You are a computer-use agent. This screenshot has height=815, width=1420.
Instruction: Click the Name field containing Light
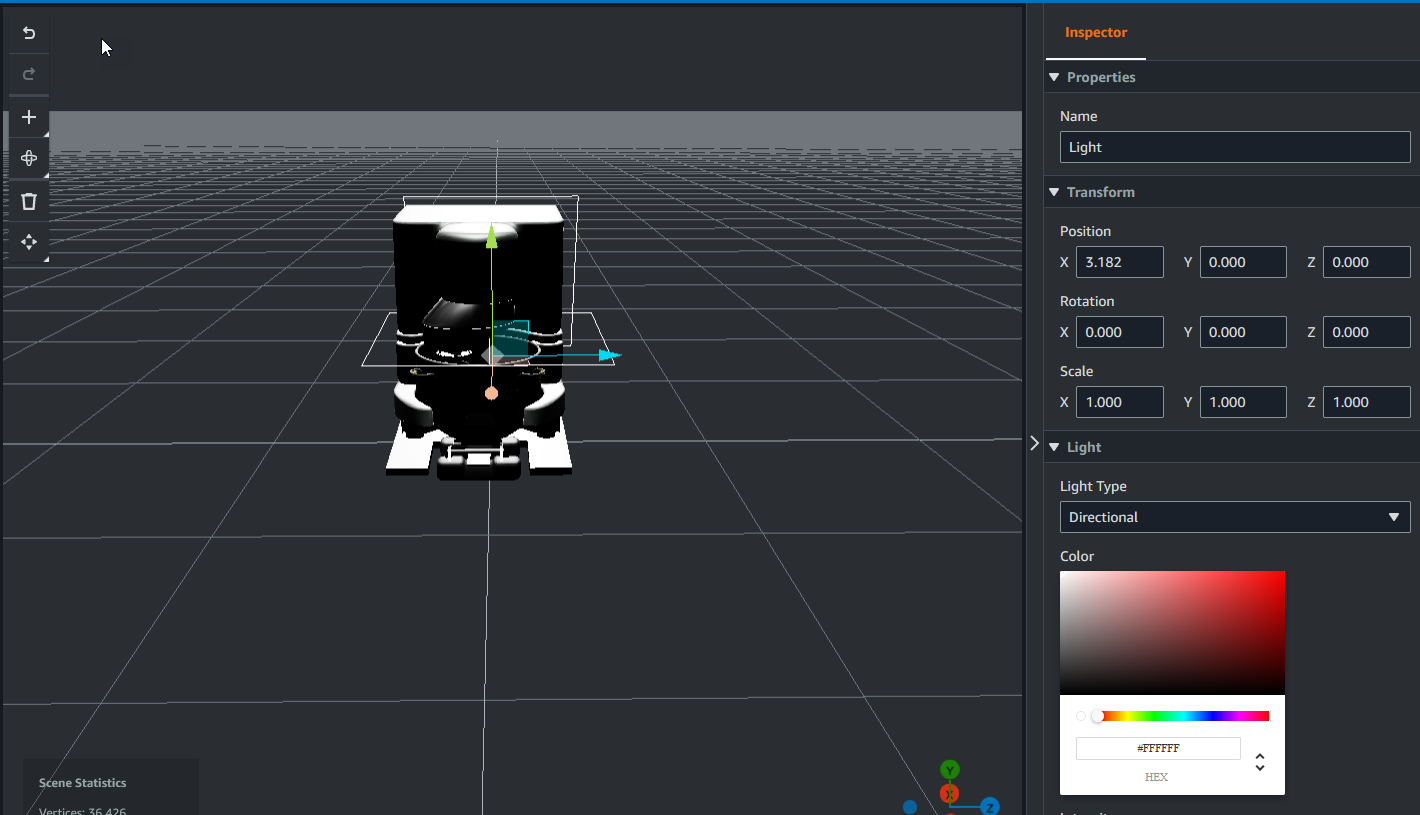coord(1234,147)
